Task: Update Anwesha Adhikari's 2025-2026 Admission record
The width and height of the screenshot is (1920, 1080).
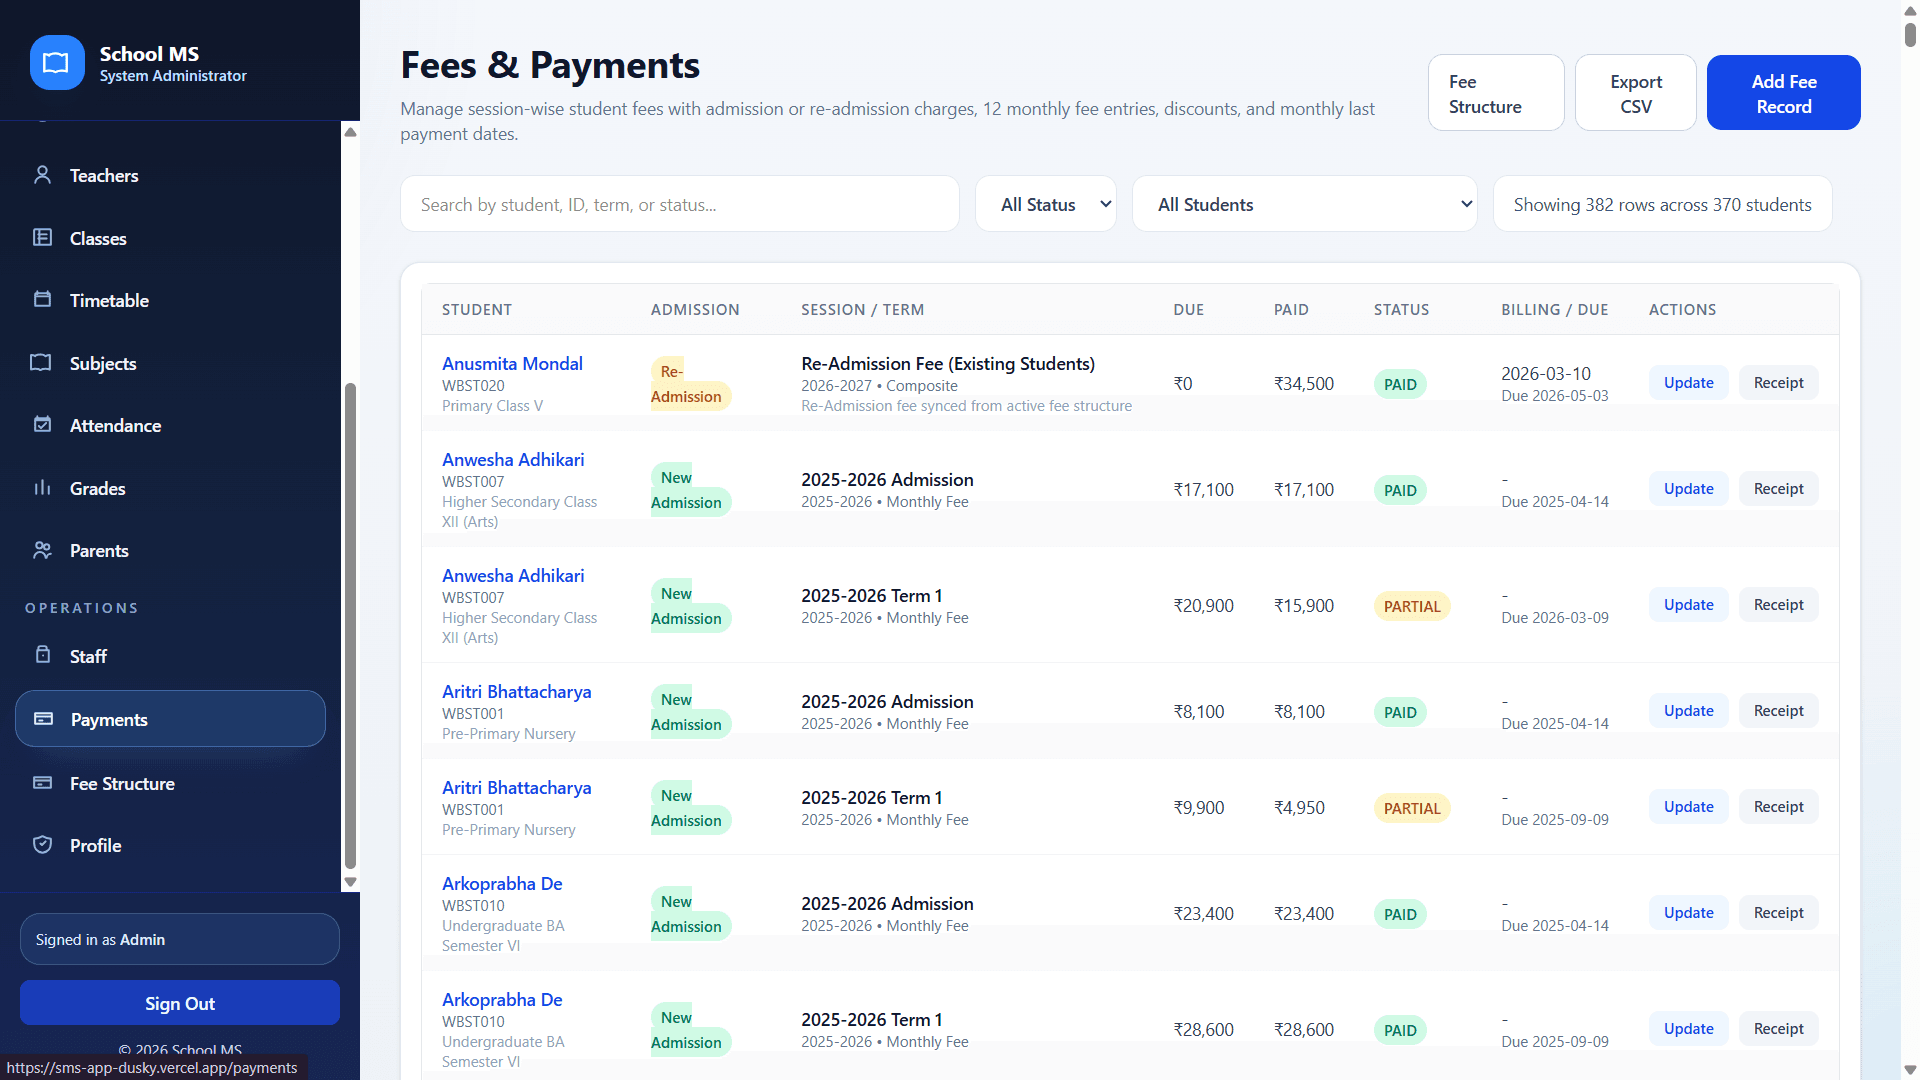Action: [1688, 489]
